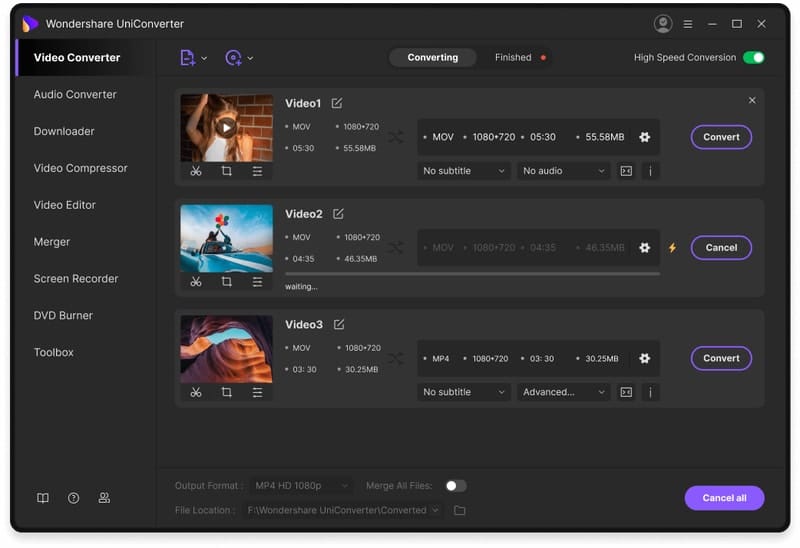Open output settings gear for Video2

pyautogui.click(x=644, y=247)
